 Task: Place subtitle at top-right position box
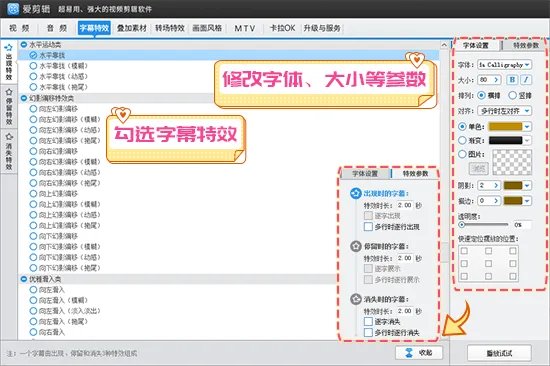coord(513,251)
